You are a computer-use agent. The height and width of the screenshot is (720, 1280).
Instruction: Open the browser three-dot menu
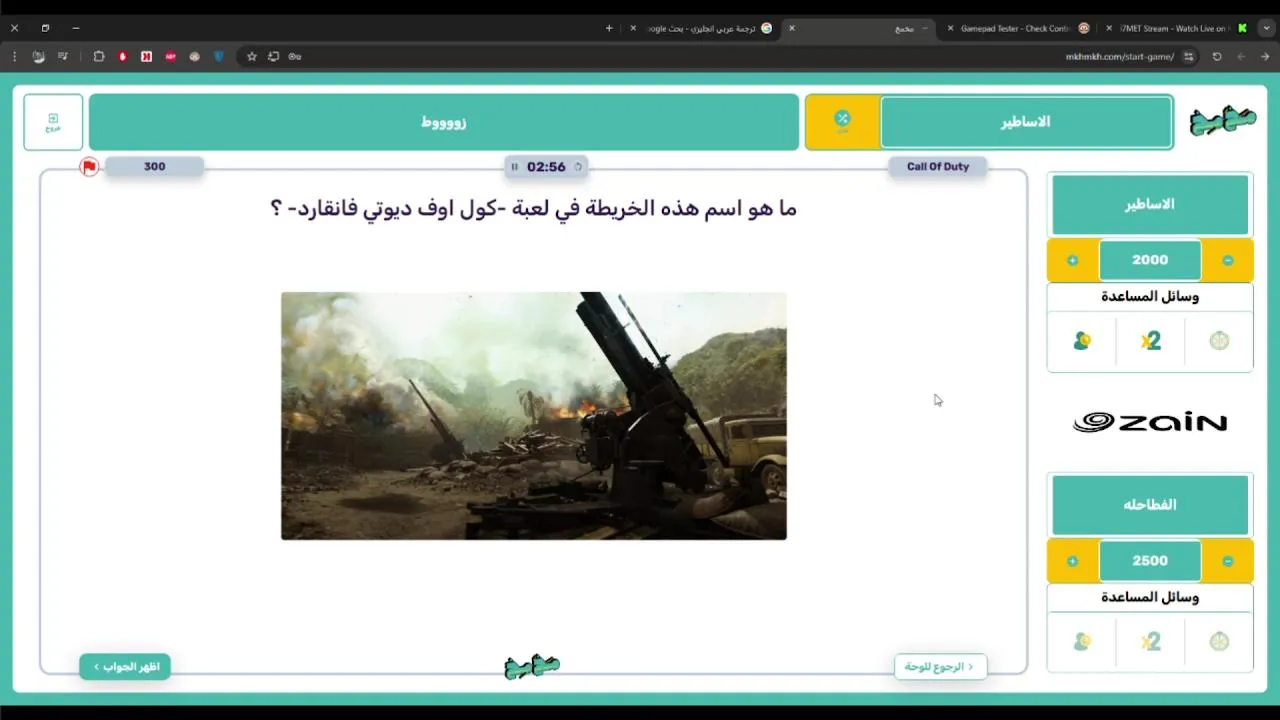[14, 57]
